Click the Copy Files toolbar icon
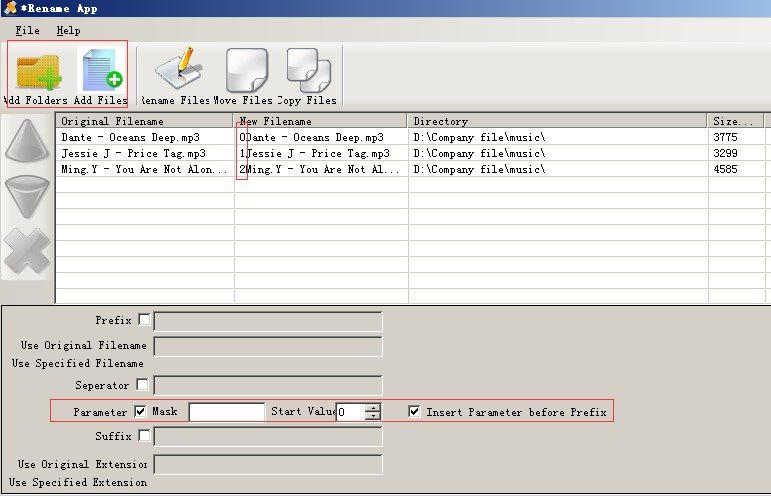 pyautogui.click(x=309, y=70)
